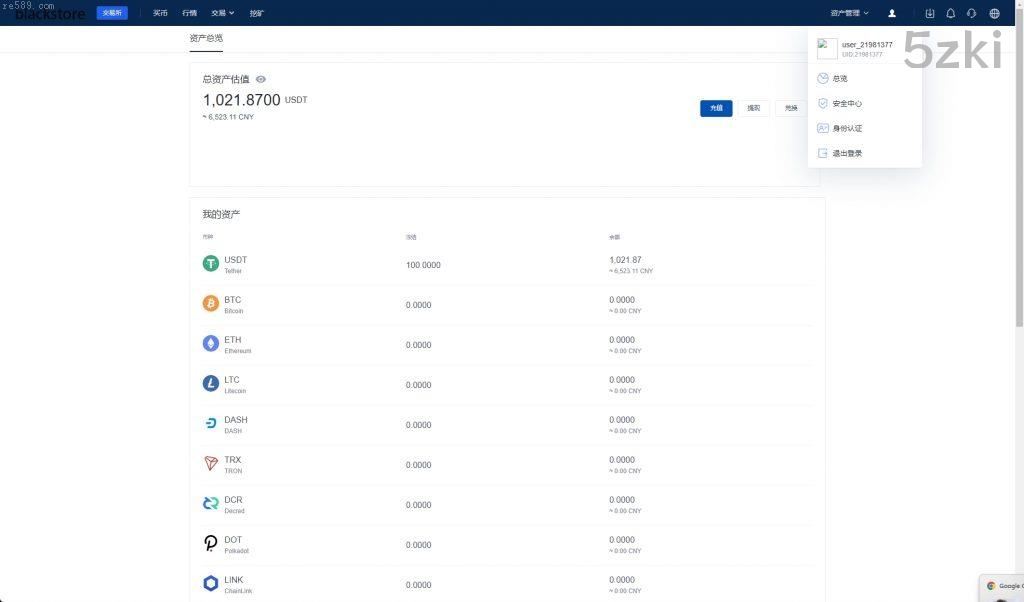
Task: Open language selector globe icon
Action: click(994, 13)
